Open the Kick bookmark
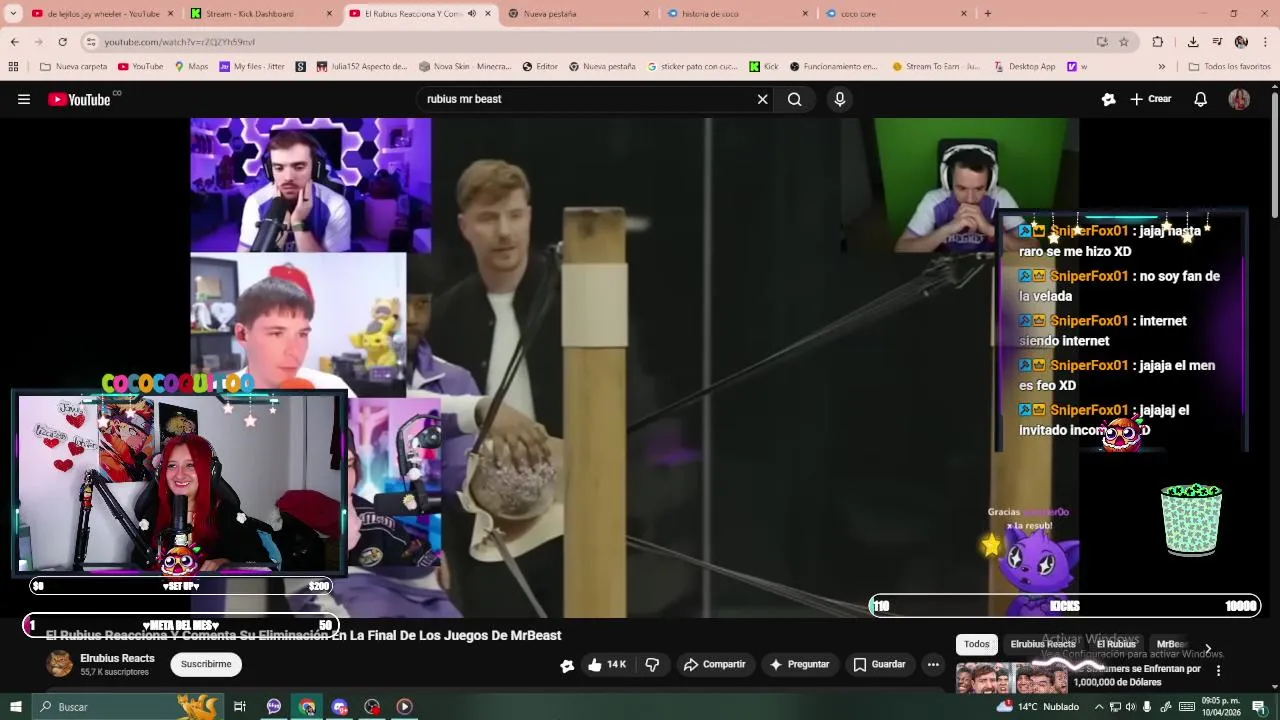Image resolution: width=1280 pixels, height=720 pixels. click(763, 66)
